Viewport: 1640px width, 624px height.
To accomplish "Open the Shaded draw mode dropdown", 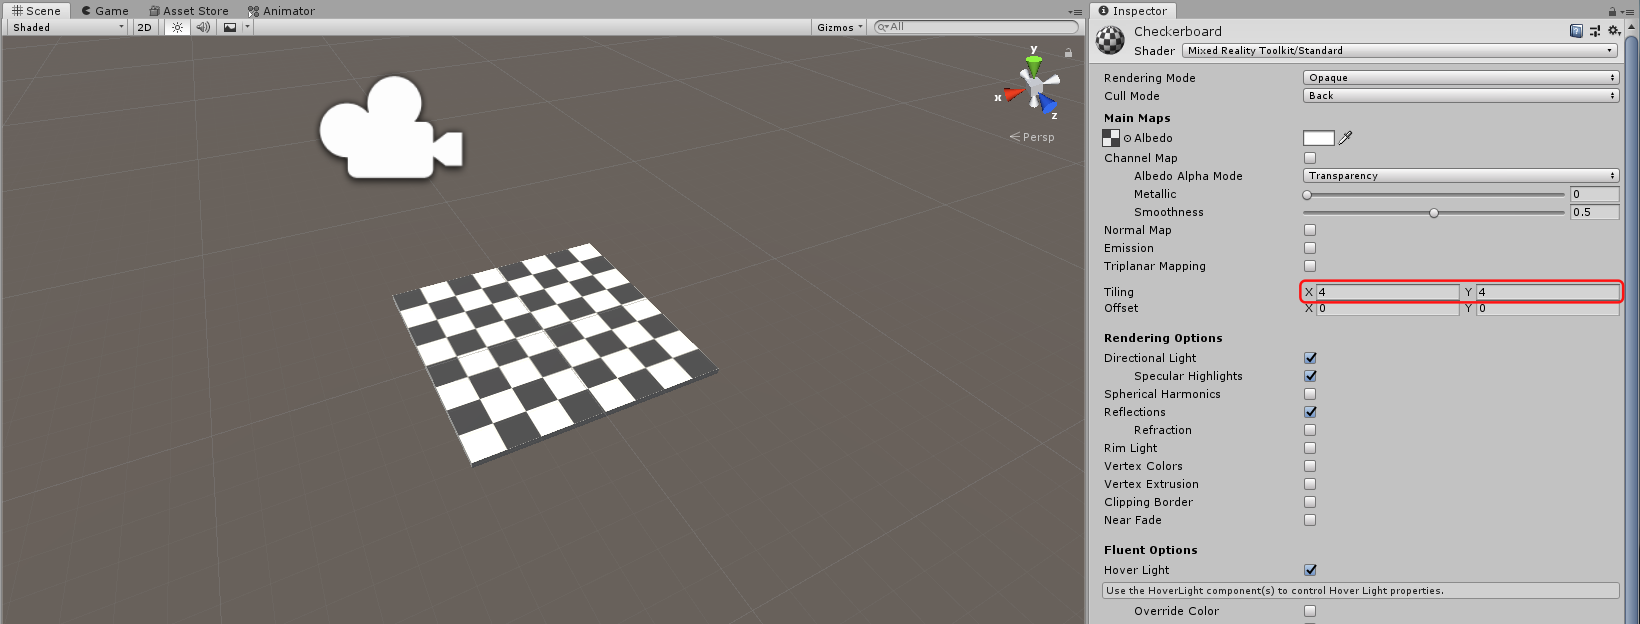I will click(67, 27).
